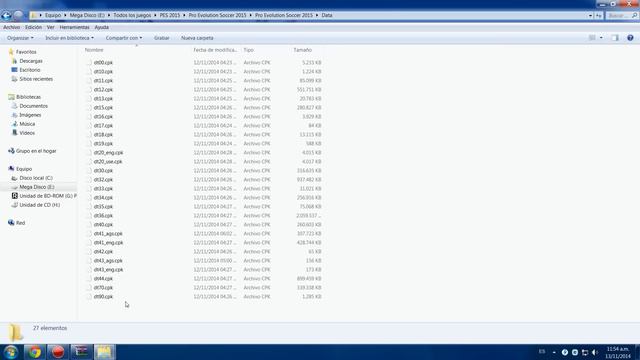The image size is (640, 360).
Task: Open the Organizar dropdown
Action: [x=20, y=38]
